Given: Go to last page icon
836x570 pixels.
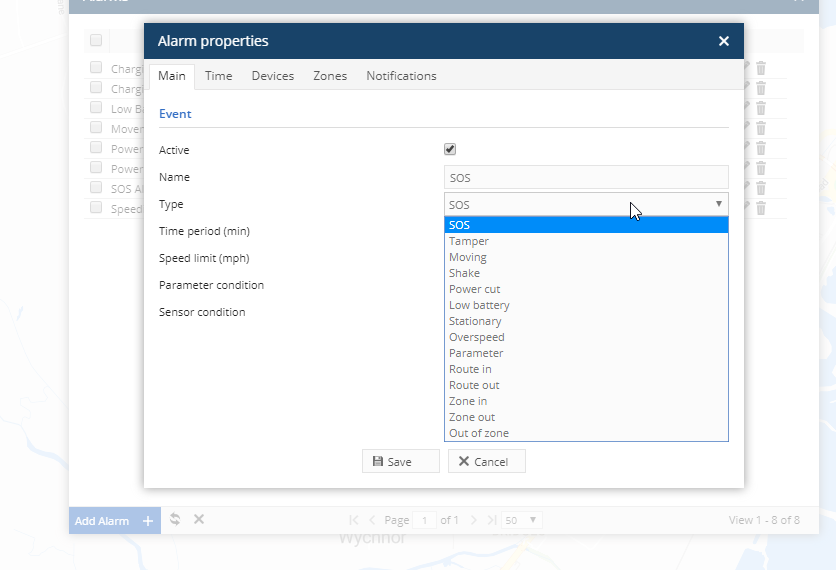Looking at the screenshot, I should point(492,520).
